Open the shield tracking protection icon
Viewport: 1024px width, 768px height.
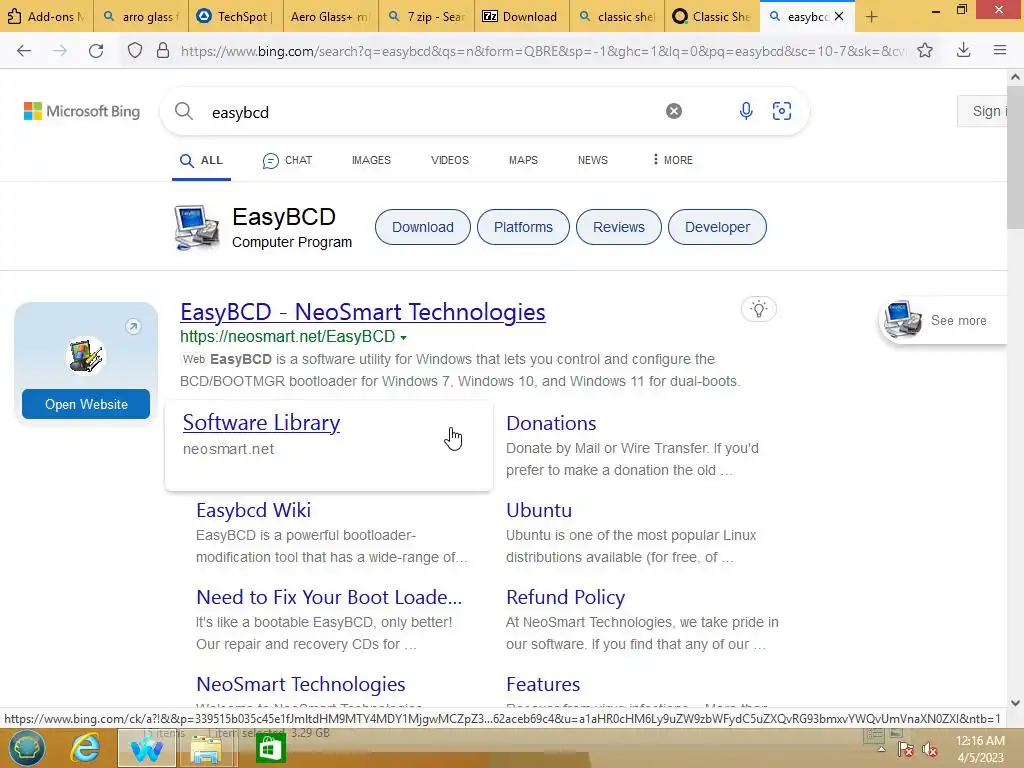tap(135, 50)
